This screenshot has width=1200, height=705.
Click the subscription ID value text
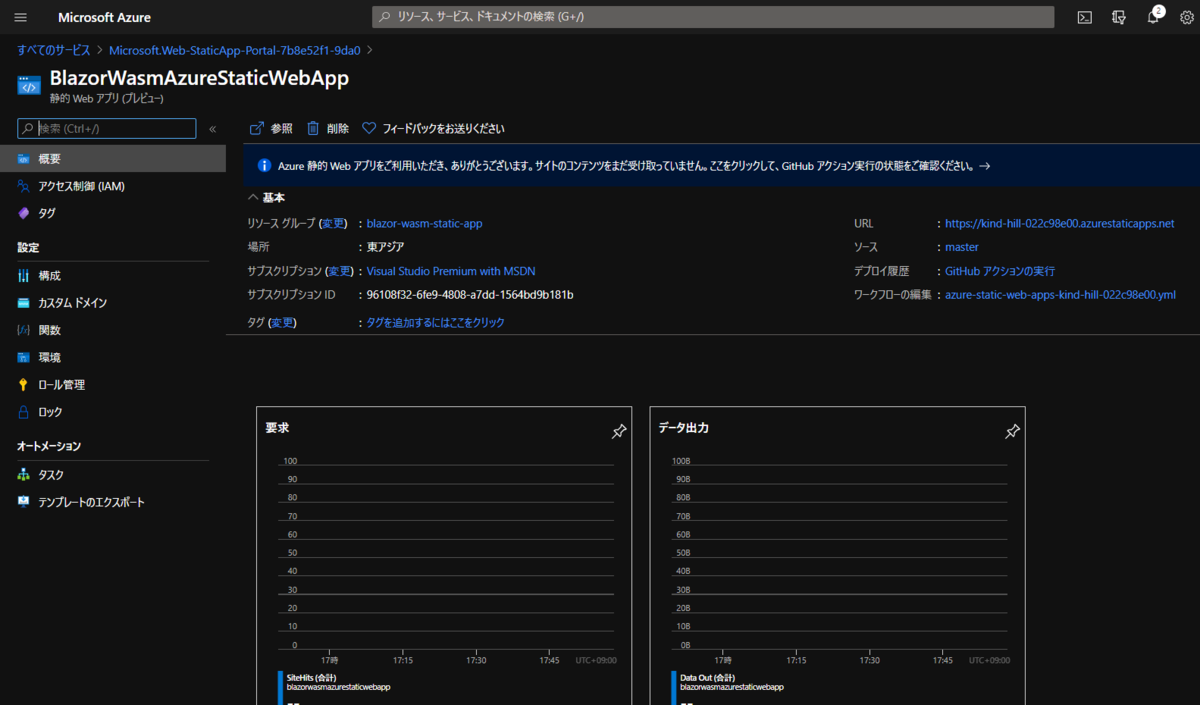point(470,295)
